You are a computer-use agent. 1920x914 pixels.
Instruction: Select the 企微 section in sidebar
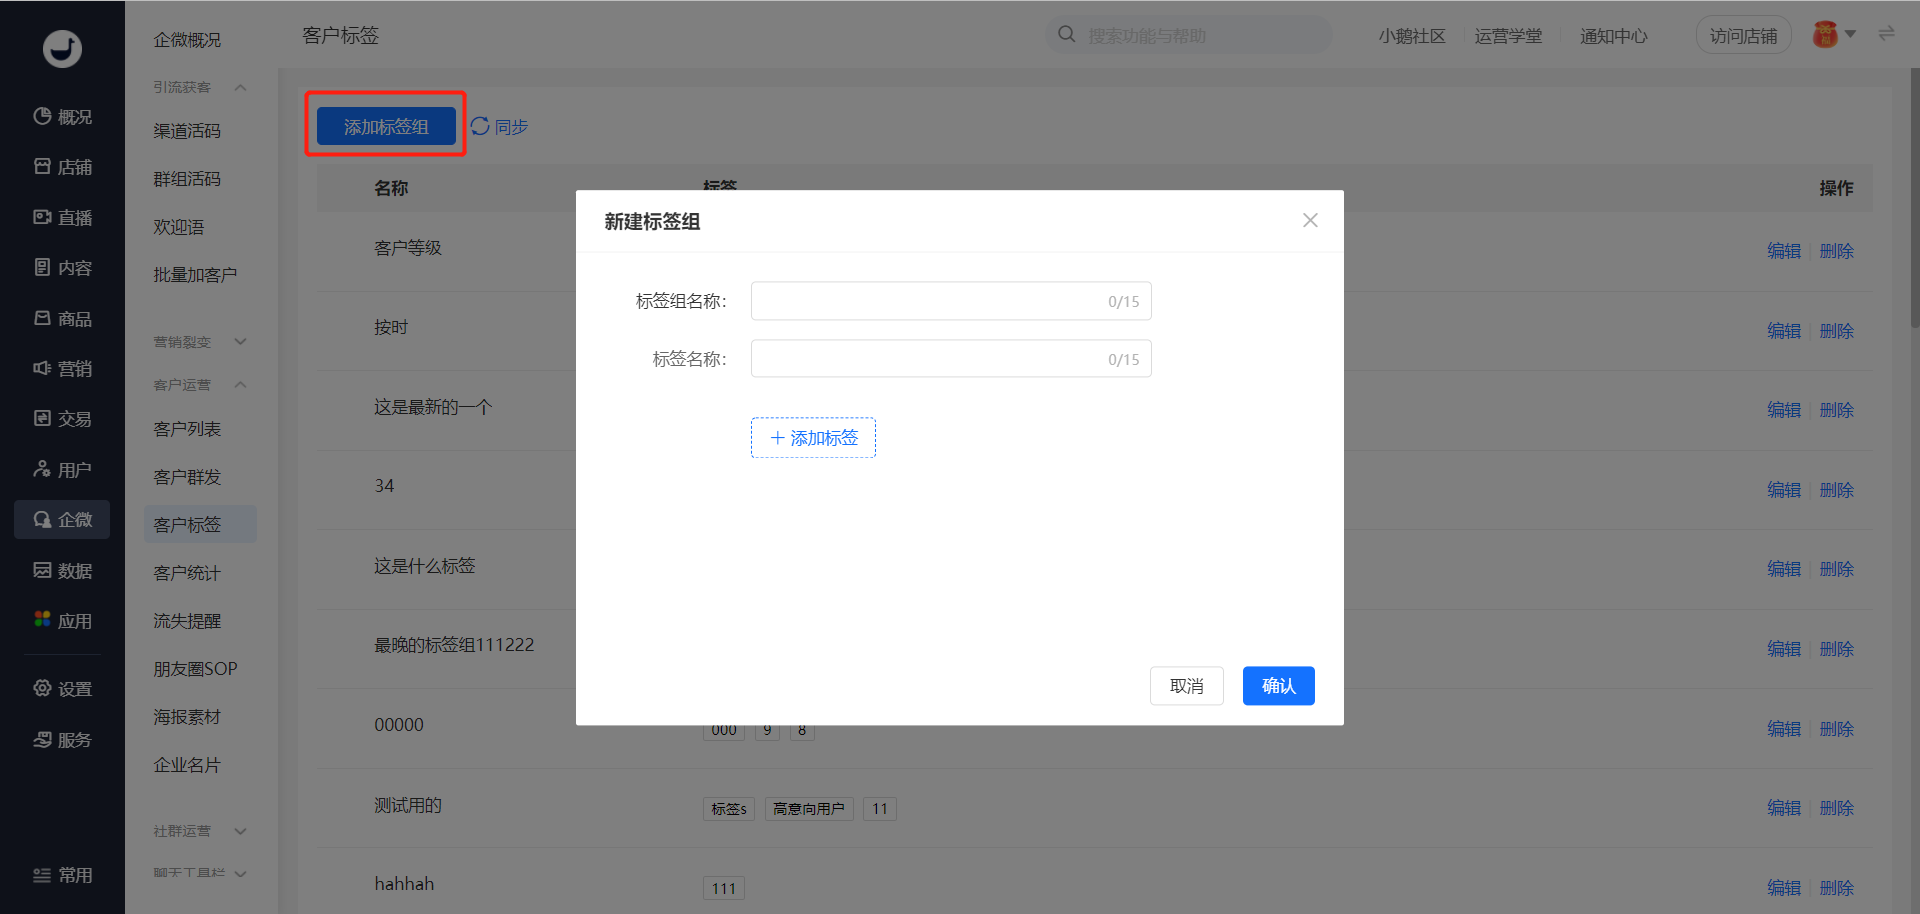click(62, 520)
